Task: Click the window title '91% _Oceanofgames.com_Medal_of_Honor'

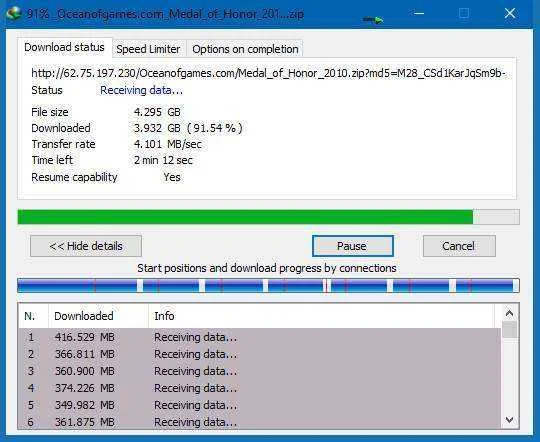Action: [165, 14]
